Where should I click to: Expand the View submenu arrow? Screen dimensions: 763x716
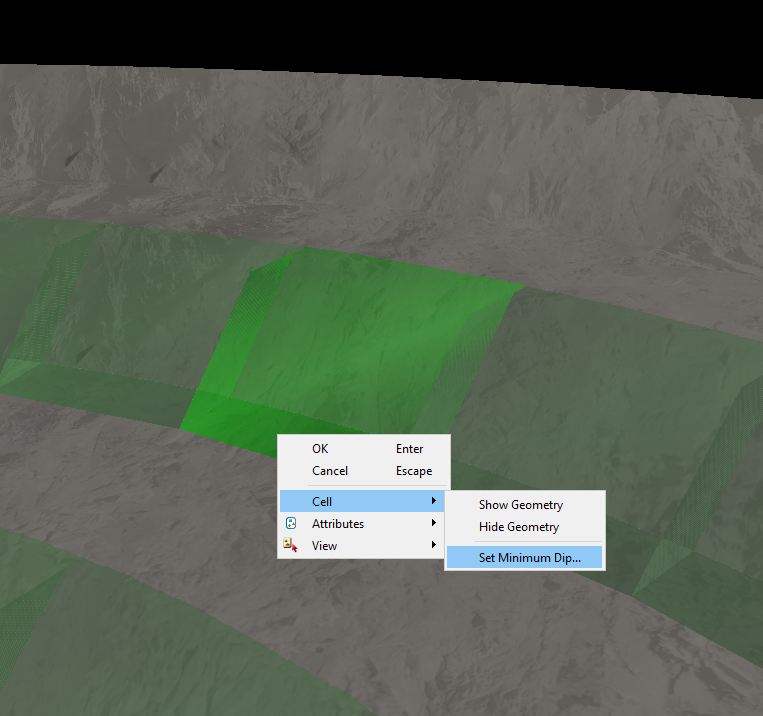coord(434,545)
